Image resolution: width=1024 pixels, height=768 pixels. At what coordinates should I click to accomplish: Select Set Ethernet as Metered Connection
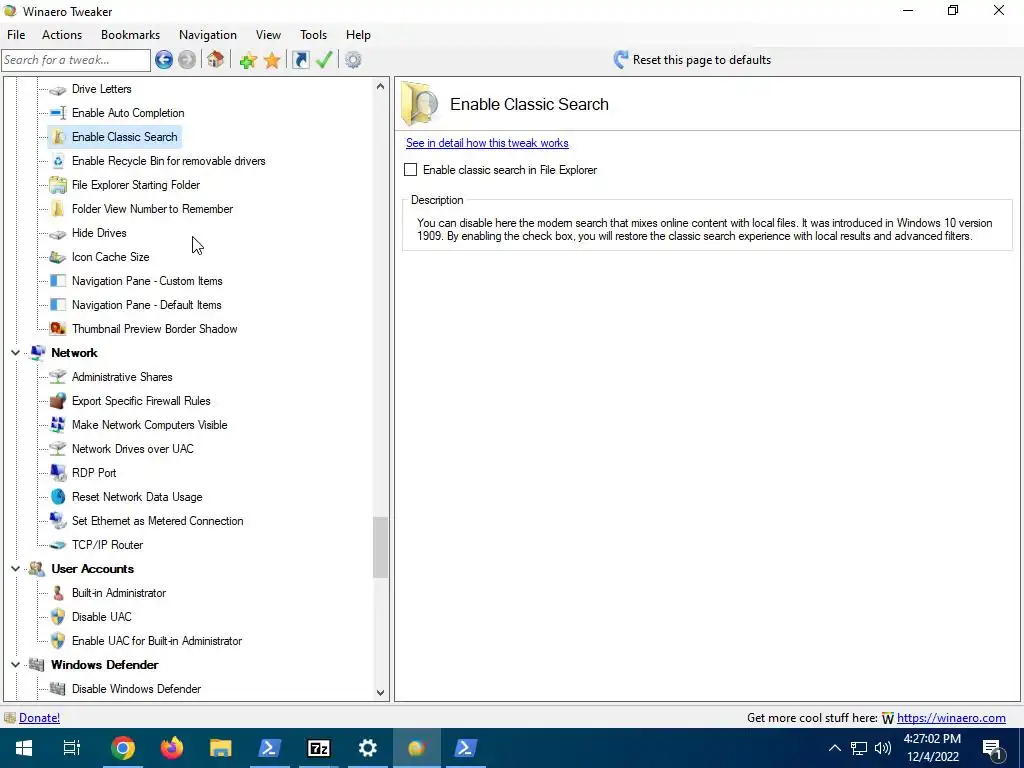point(157,521)
